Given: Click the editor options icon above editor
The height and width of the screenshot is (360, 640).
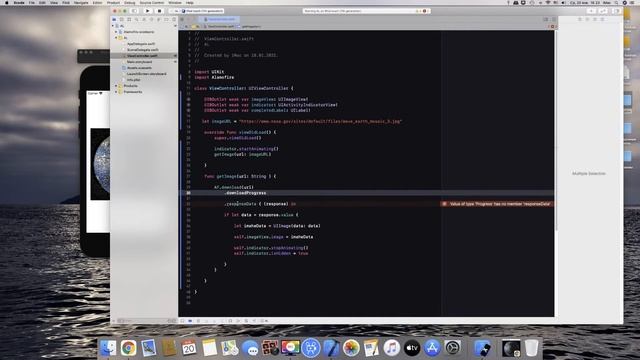Looking at the screenshot, I should pos(546,19).
